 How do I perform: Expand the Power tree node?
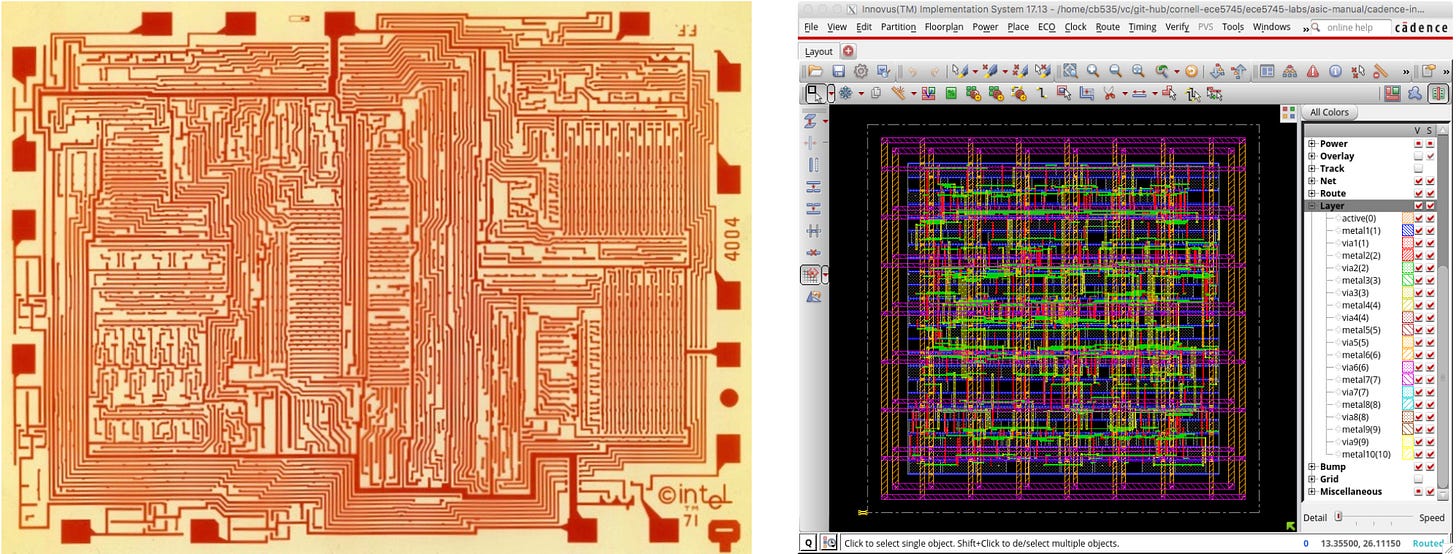tap(1312, 144)
